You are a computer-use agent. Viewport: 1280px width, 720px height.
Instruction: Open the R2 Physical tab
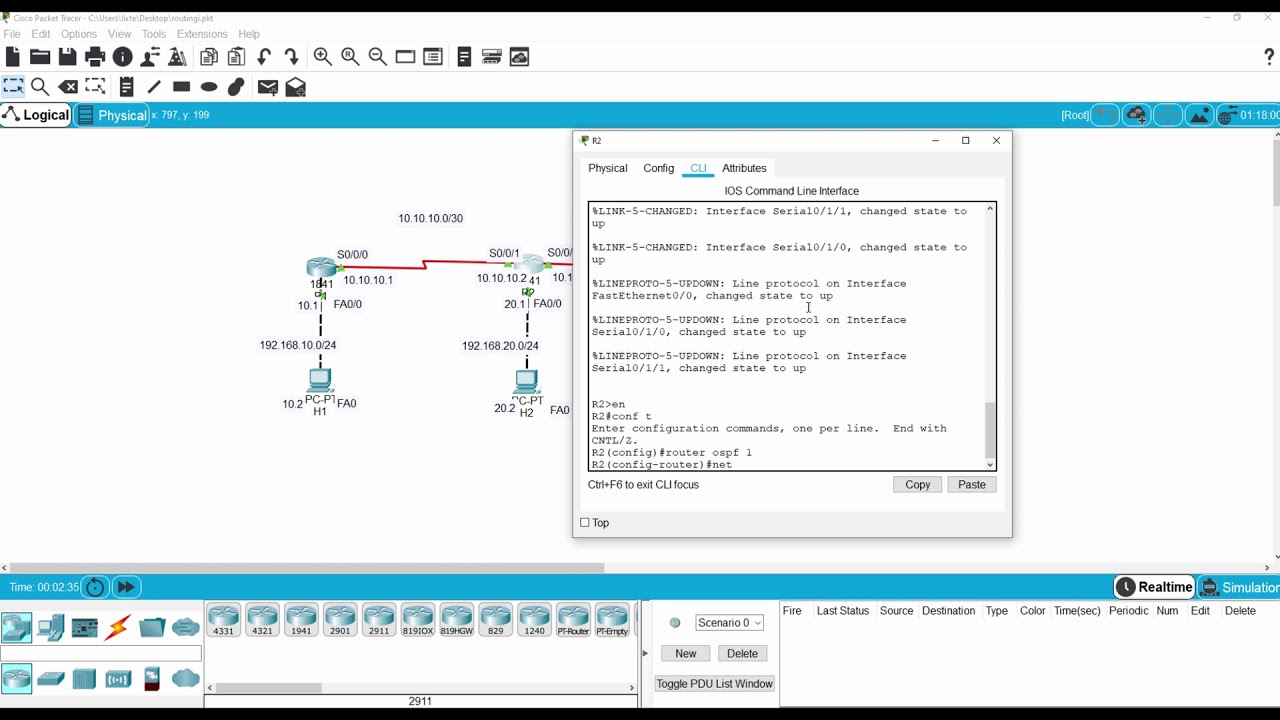pyautogui.click(x=608, y=168)
